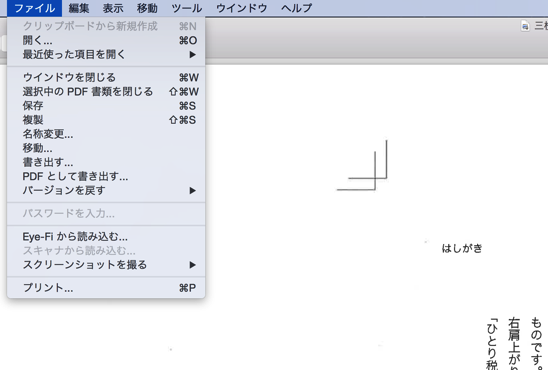The width and height of the screenshot is (548, 370).
Task: Select 名称変更... menu item
Action: (106, 134)
